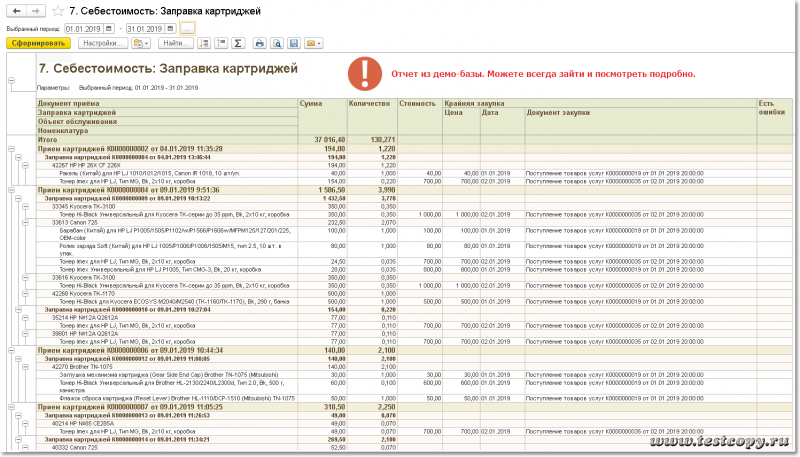Click row Флажок сброса картриджа Reset Lever
The height and width of the screenshot is (457, 800).
[x=414, y=398]
